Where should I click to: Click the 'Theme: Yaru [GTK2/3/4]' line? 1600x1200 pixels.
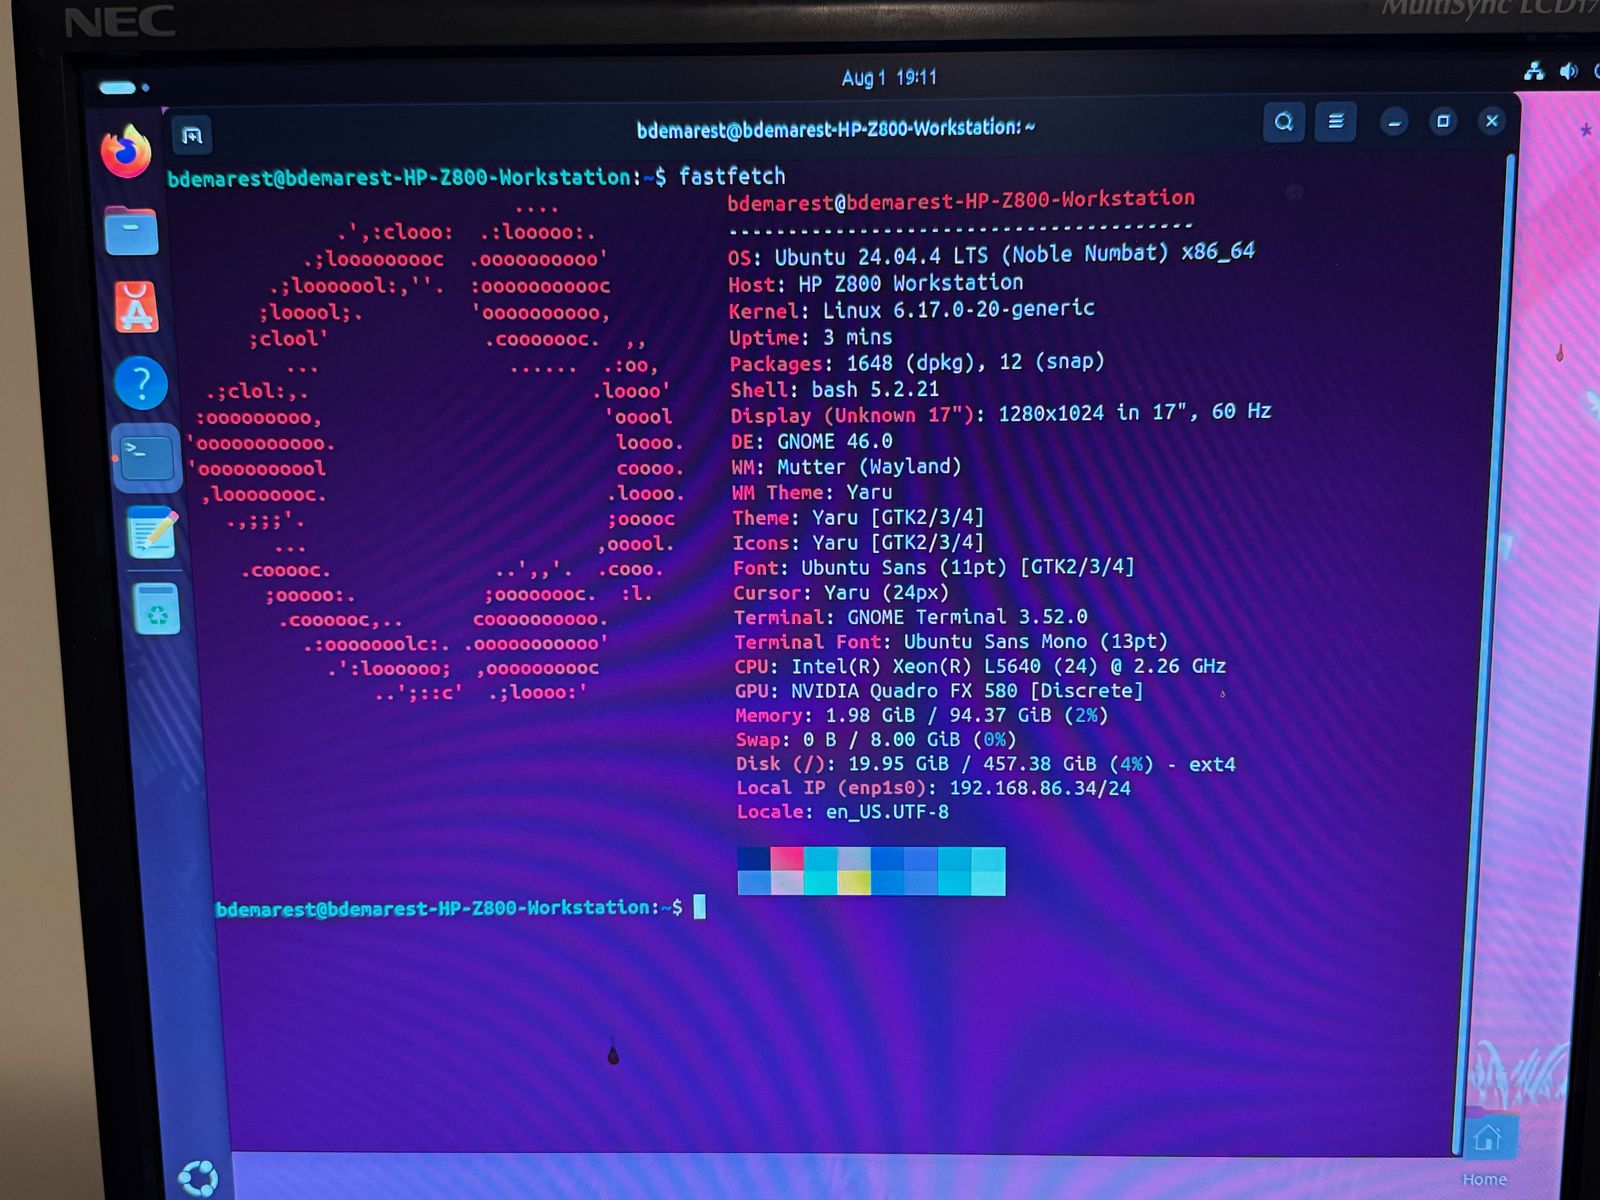(858, 517)
